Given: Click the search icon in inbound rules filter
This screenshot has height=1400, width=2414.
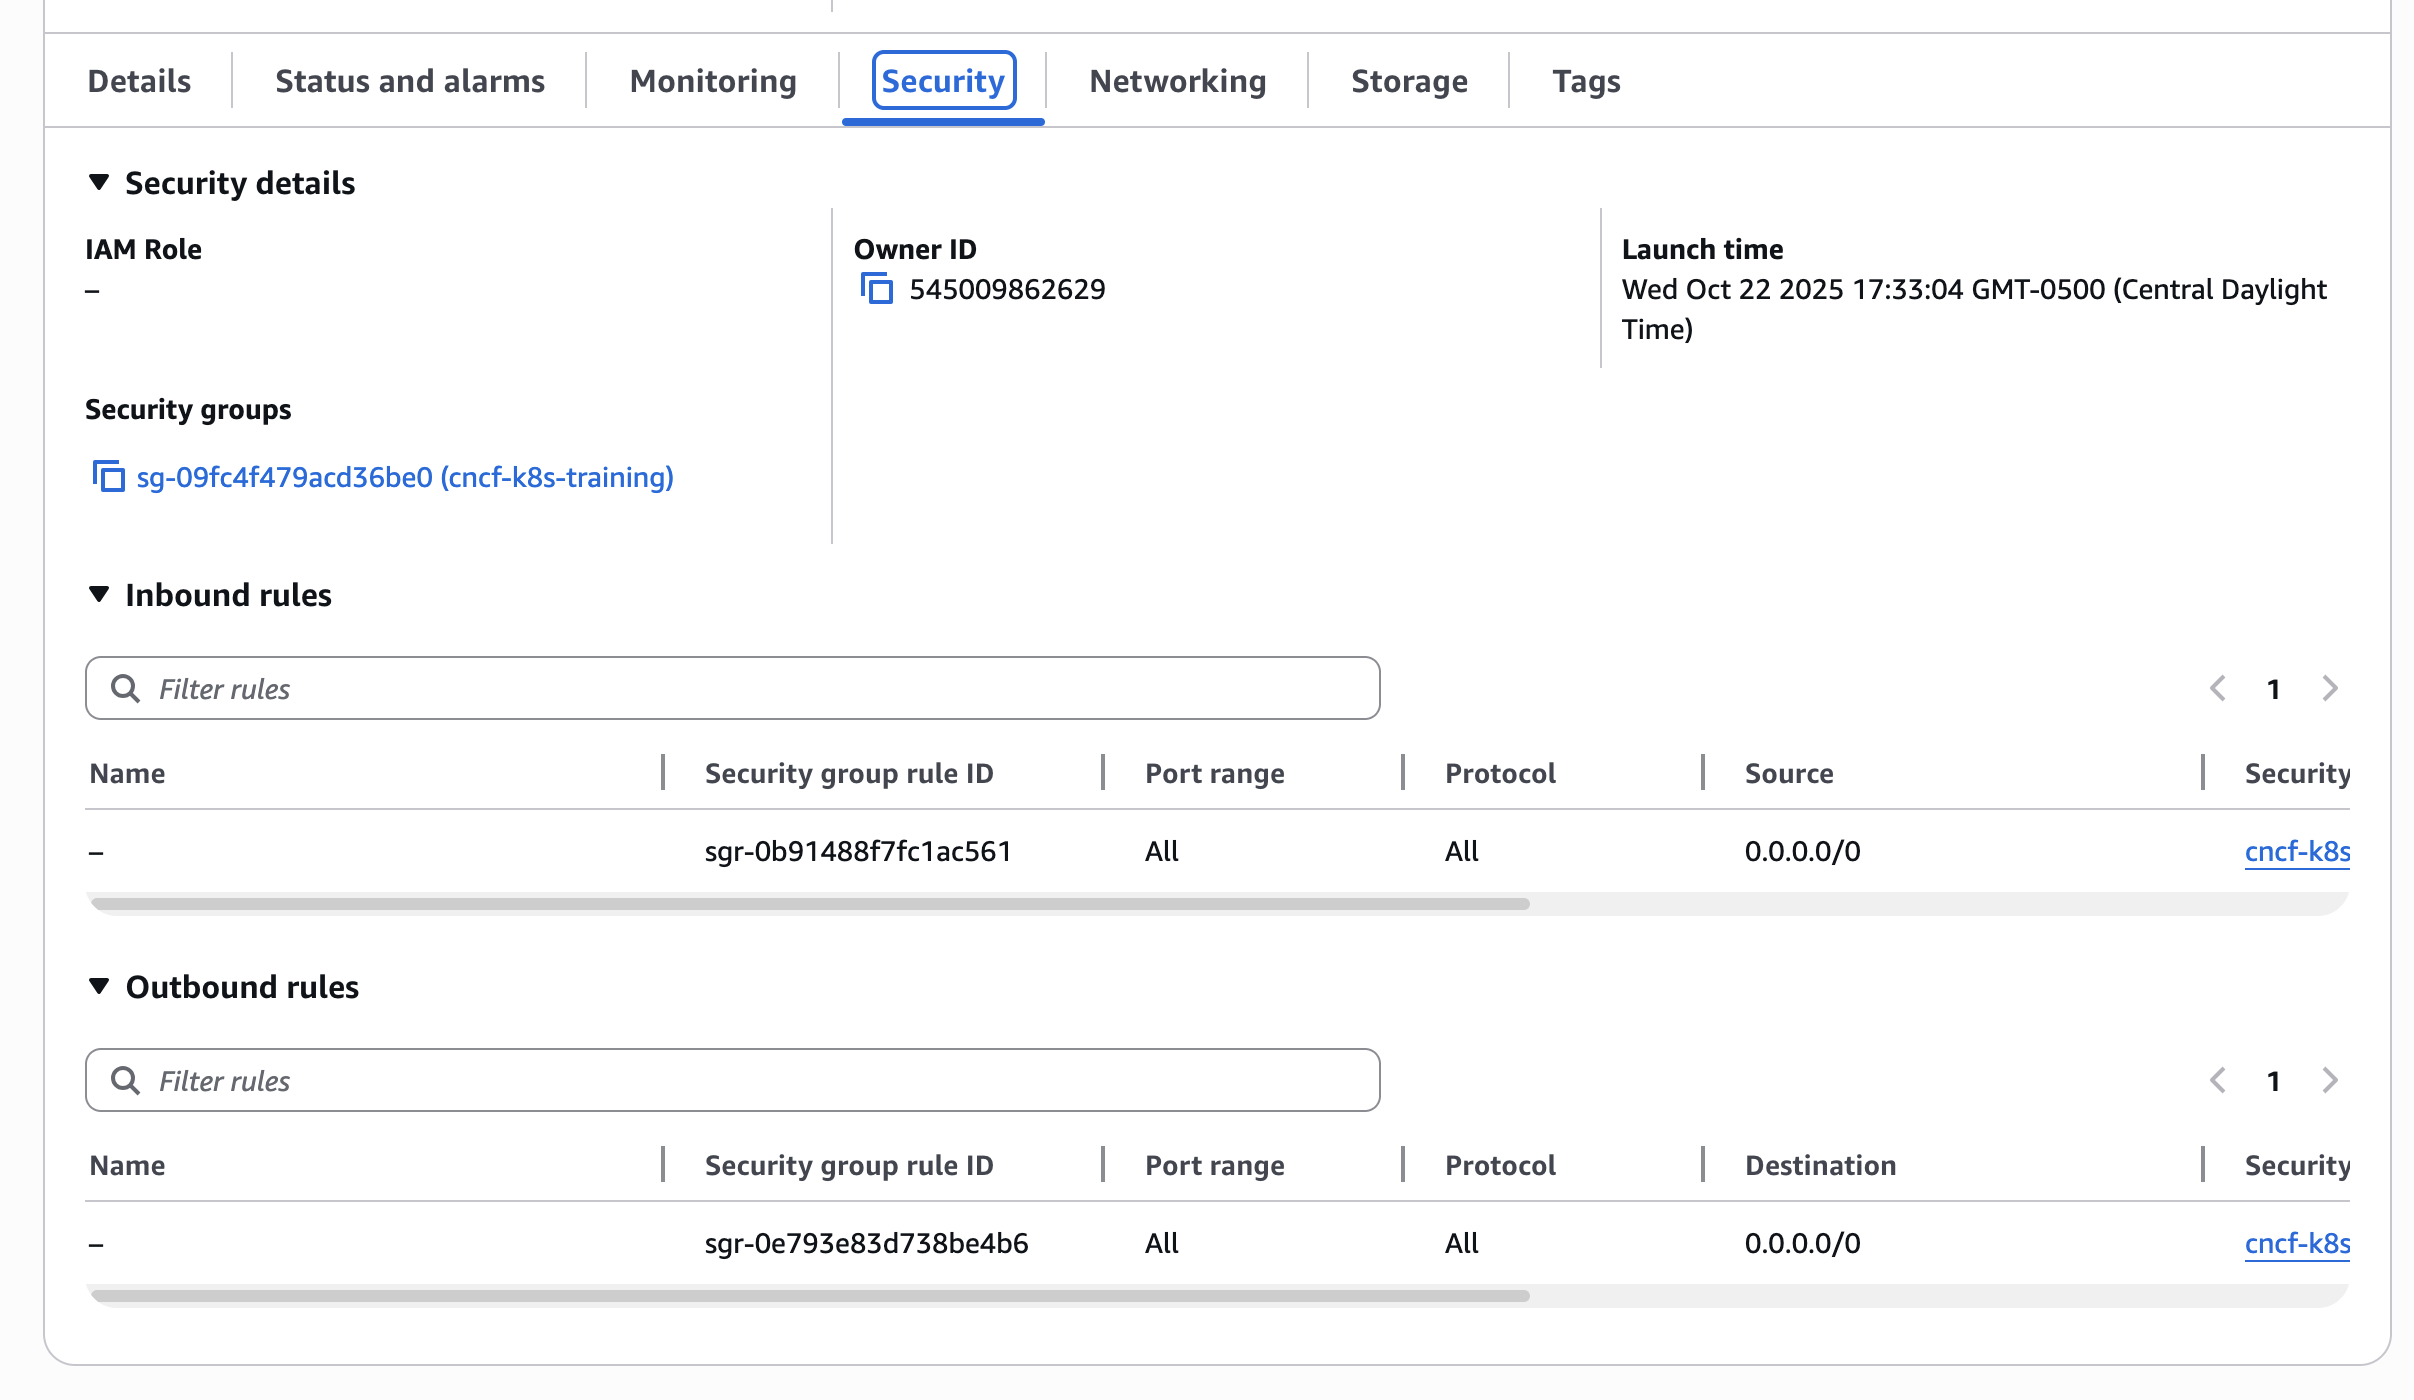Looking at the screenshot, I should pos(127,688).
